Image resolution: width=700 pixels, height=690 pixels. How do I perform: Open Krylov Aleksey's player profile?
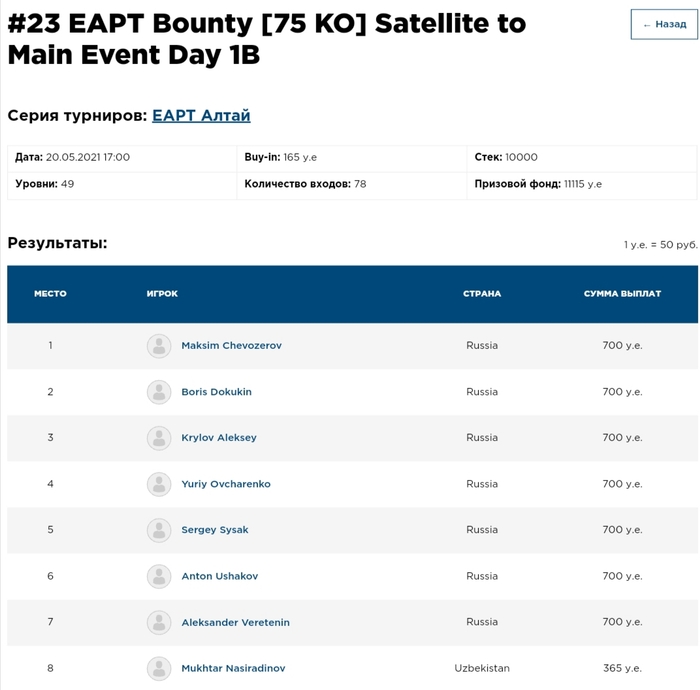coord(219,438)
